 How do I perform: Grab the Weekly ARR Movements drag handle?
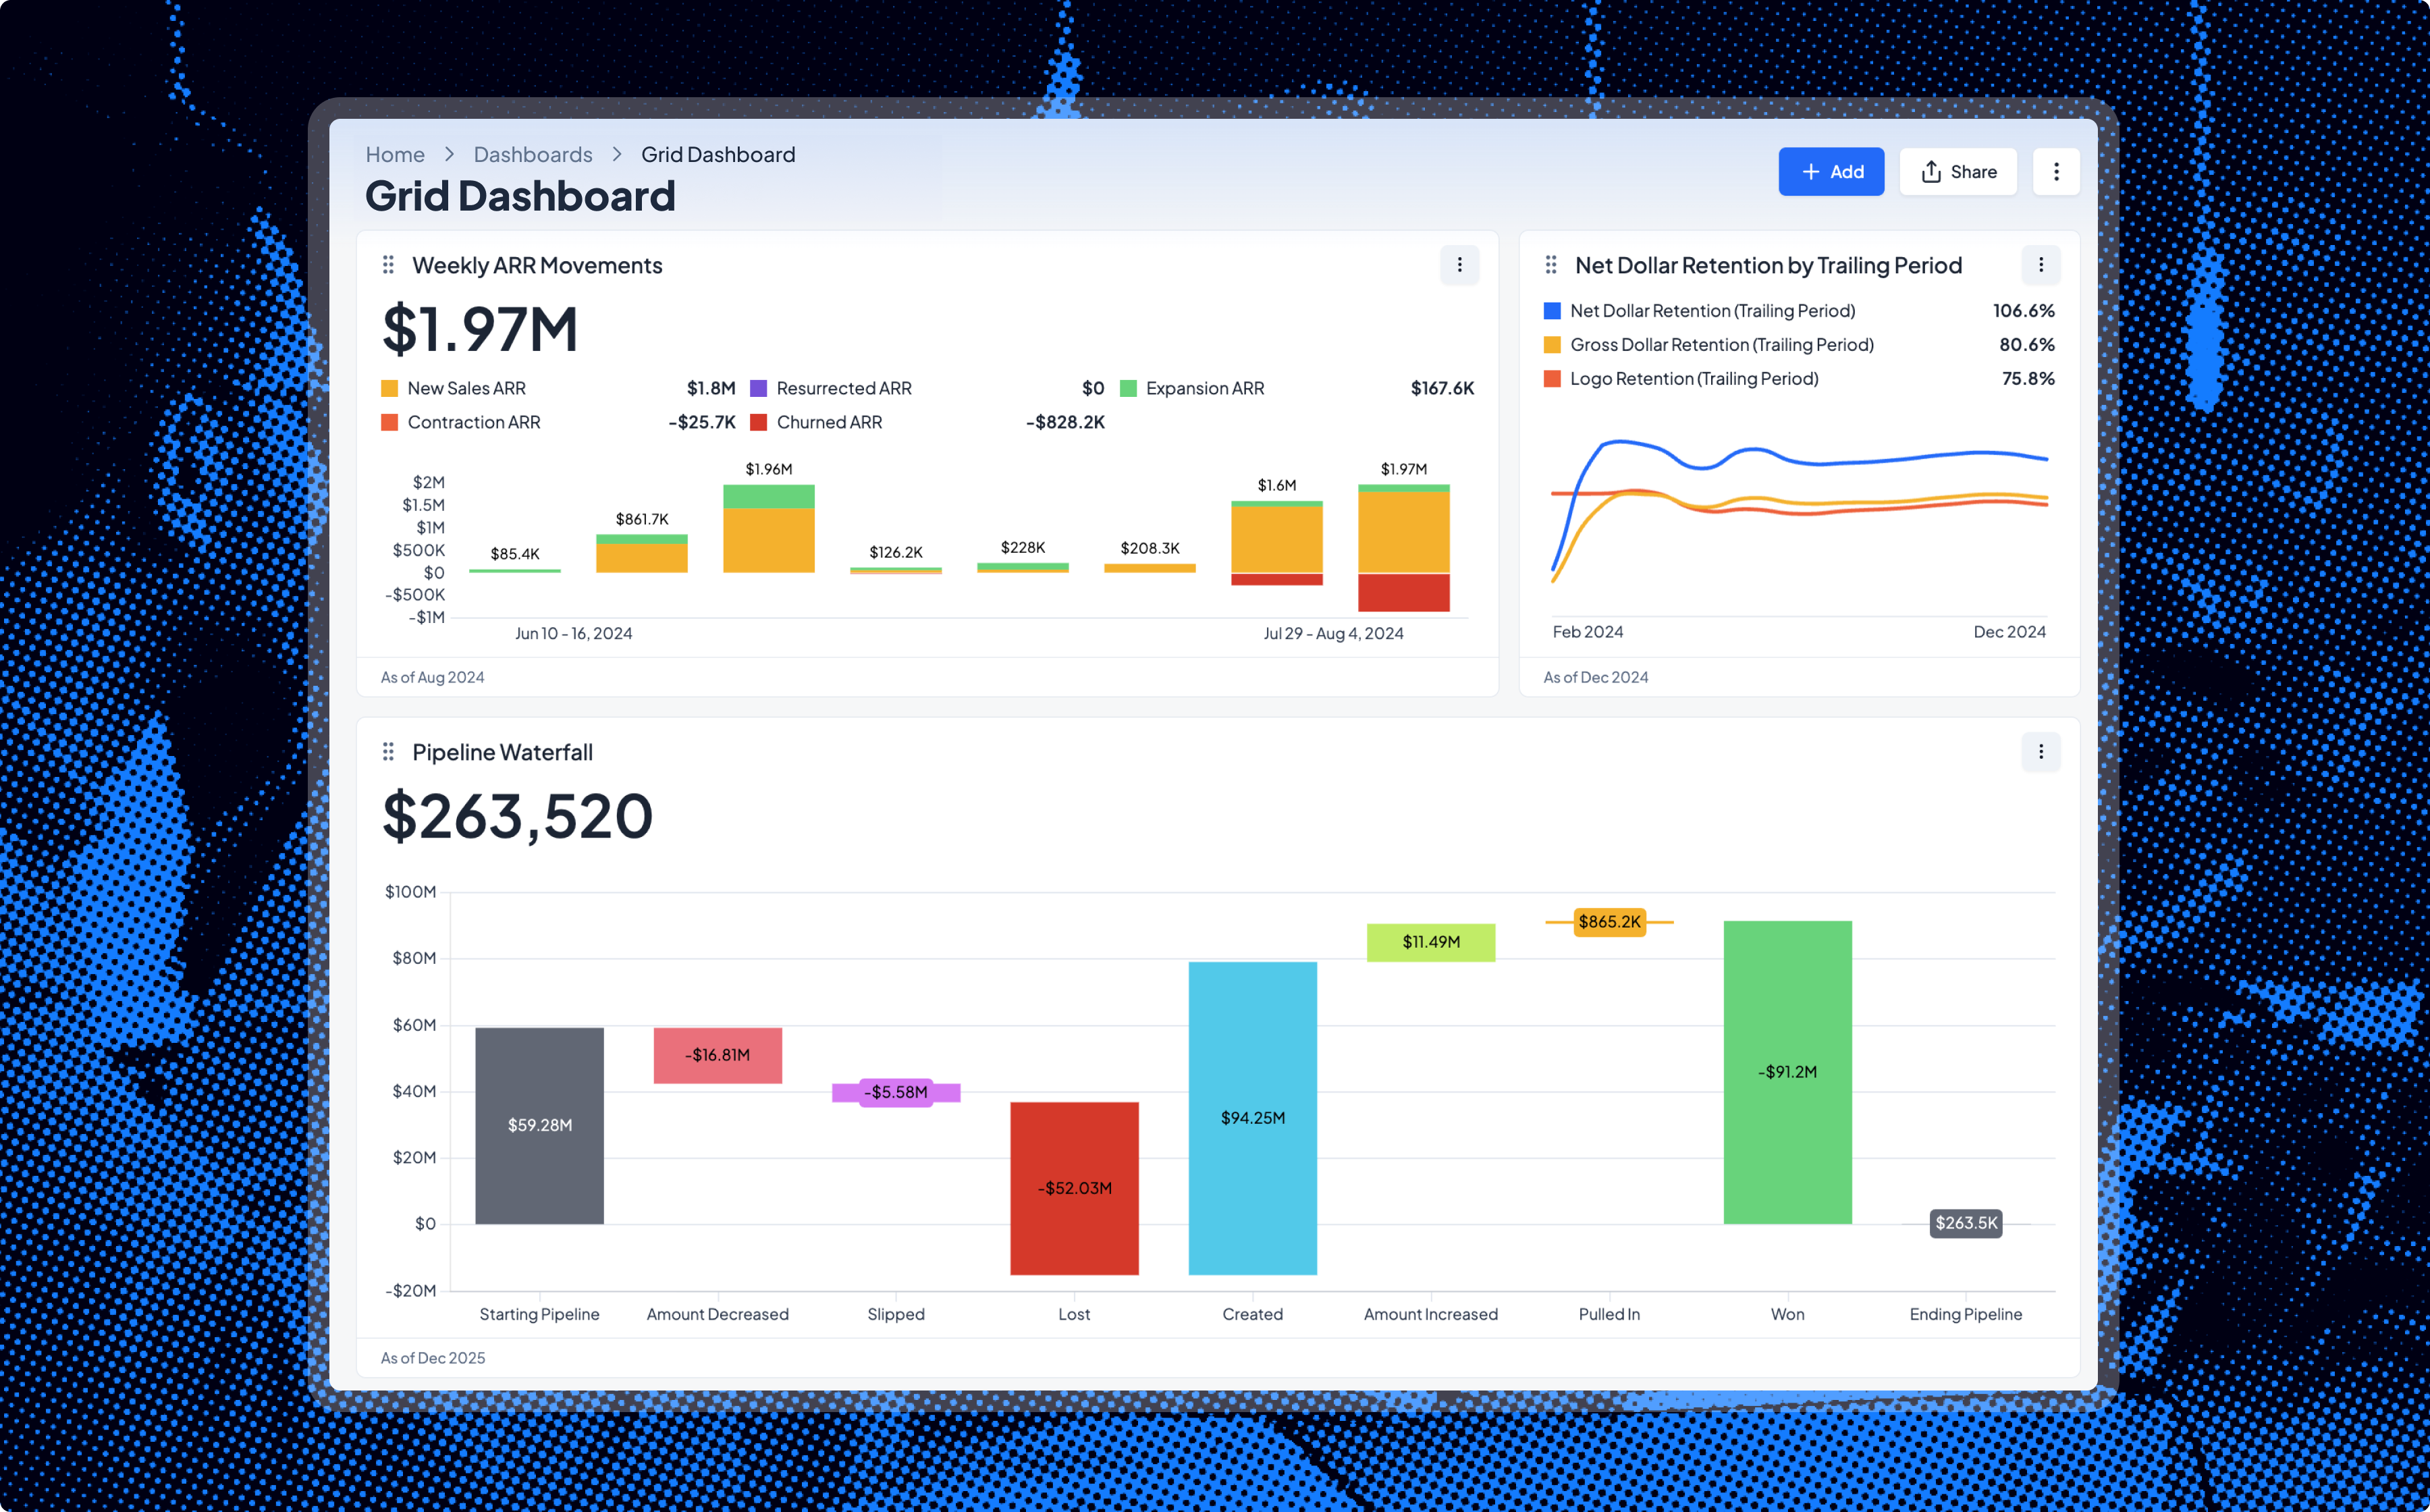tap(388, 265)
